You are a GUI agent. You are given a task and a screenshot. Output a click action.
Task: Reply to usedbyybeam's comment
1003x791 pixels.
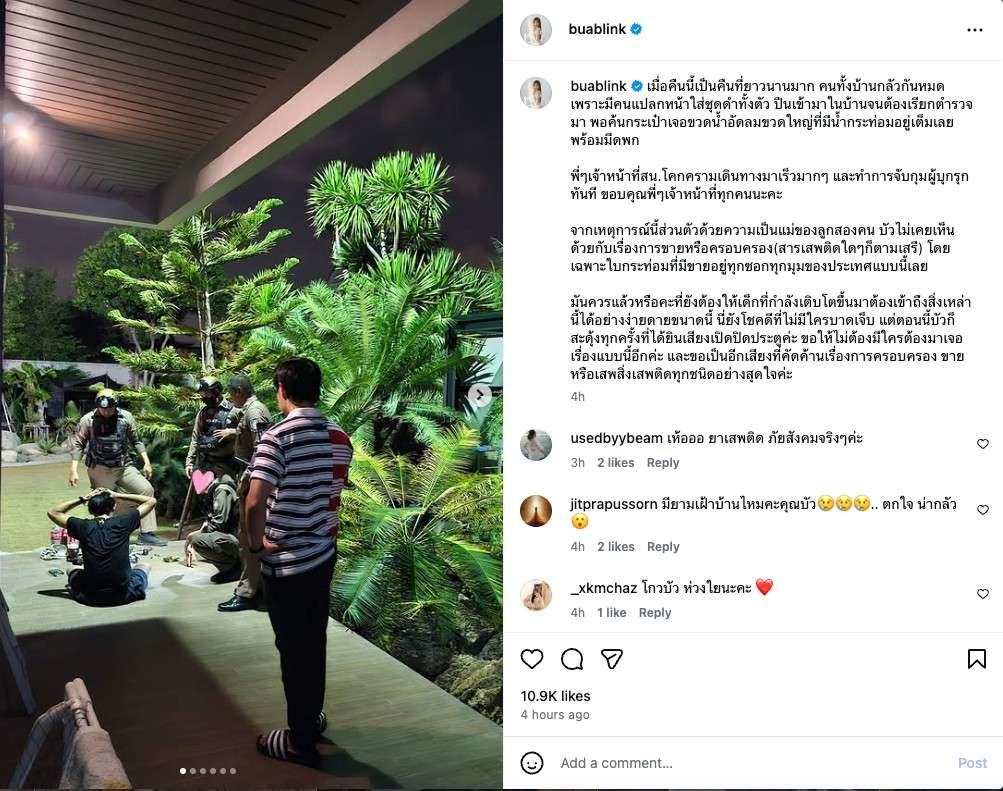click(x=663, y=463)
